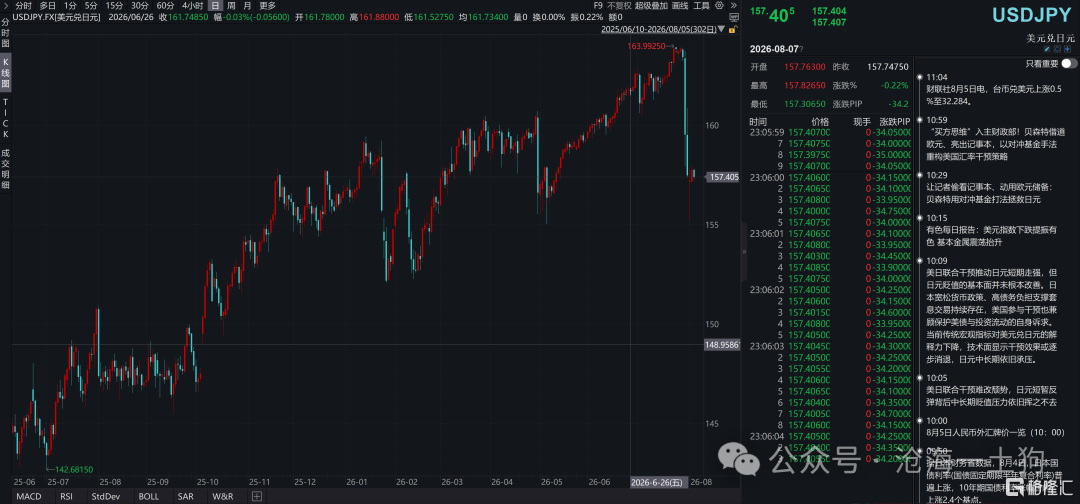Open the 画线 drawing tools
Viewport: 1080px width, 504px height.
click(680, 6)
